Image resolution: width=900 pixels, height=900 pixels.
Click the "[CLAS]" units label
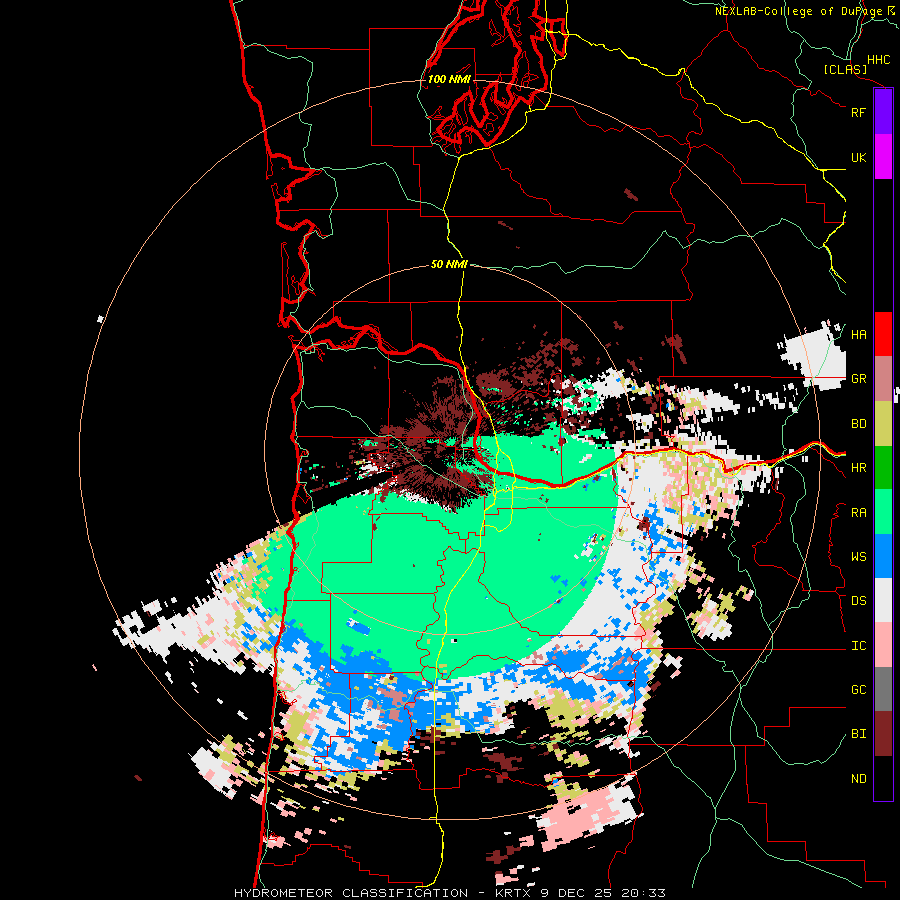(x=845, y=70)
